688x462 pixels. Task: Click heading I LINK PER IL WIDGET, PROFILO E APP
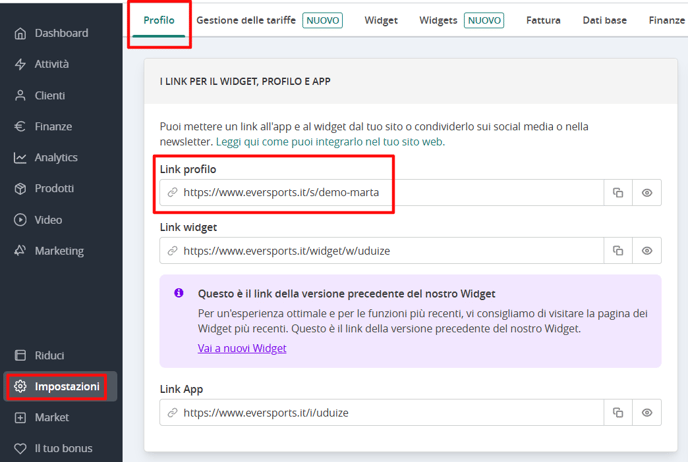(x=245, y=81)
